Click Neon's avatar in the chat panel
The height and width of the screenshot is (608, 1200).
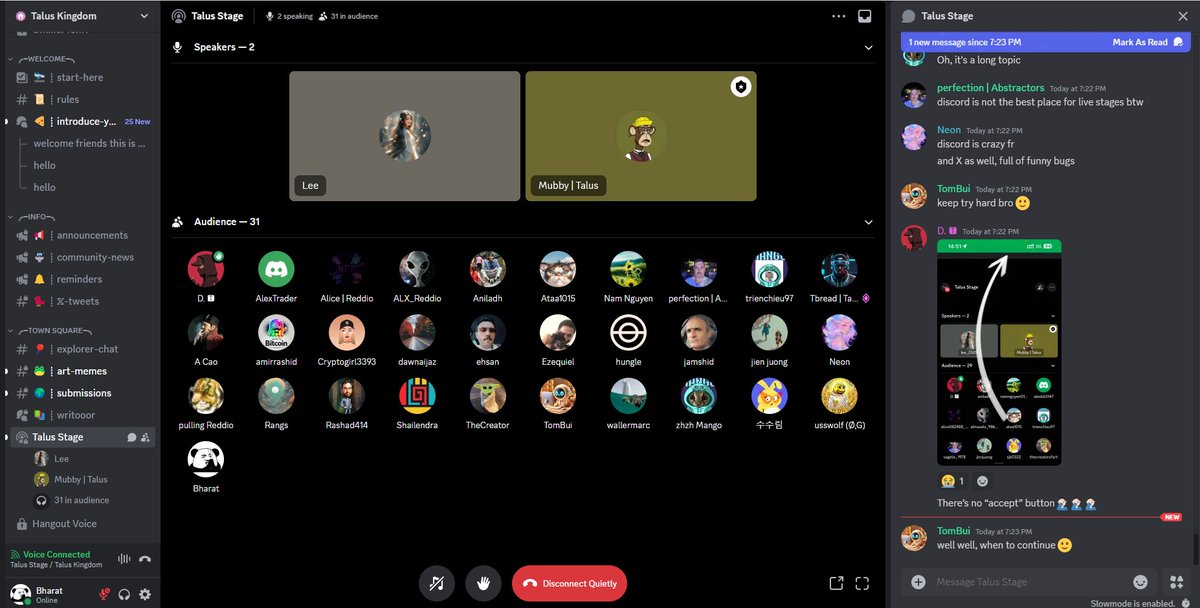click(914, 137)
